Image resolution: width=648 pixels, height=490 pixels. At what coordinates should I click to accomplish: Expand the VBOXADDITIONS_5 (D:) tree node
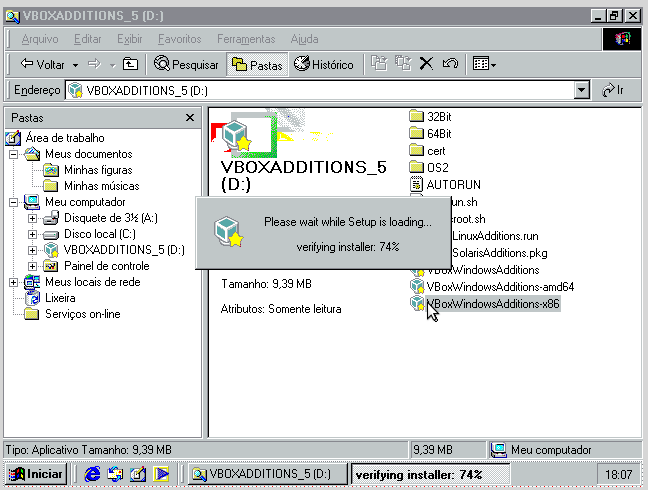(x=33, y=250)
